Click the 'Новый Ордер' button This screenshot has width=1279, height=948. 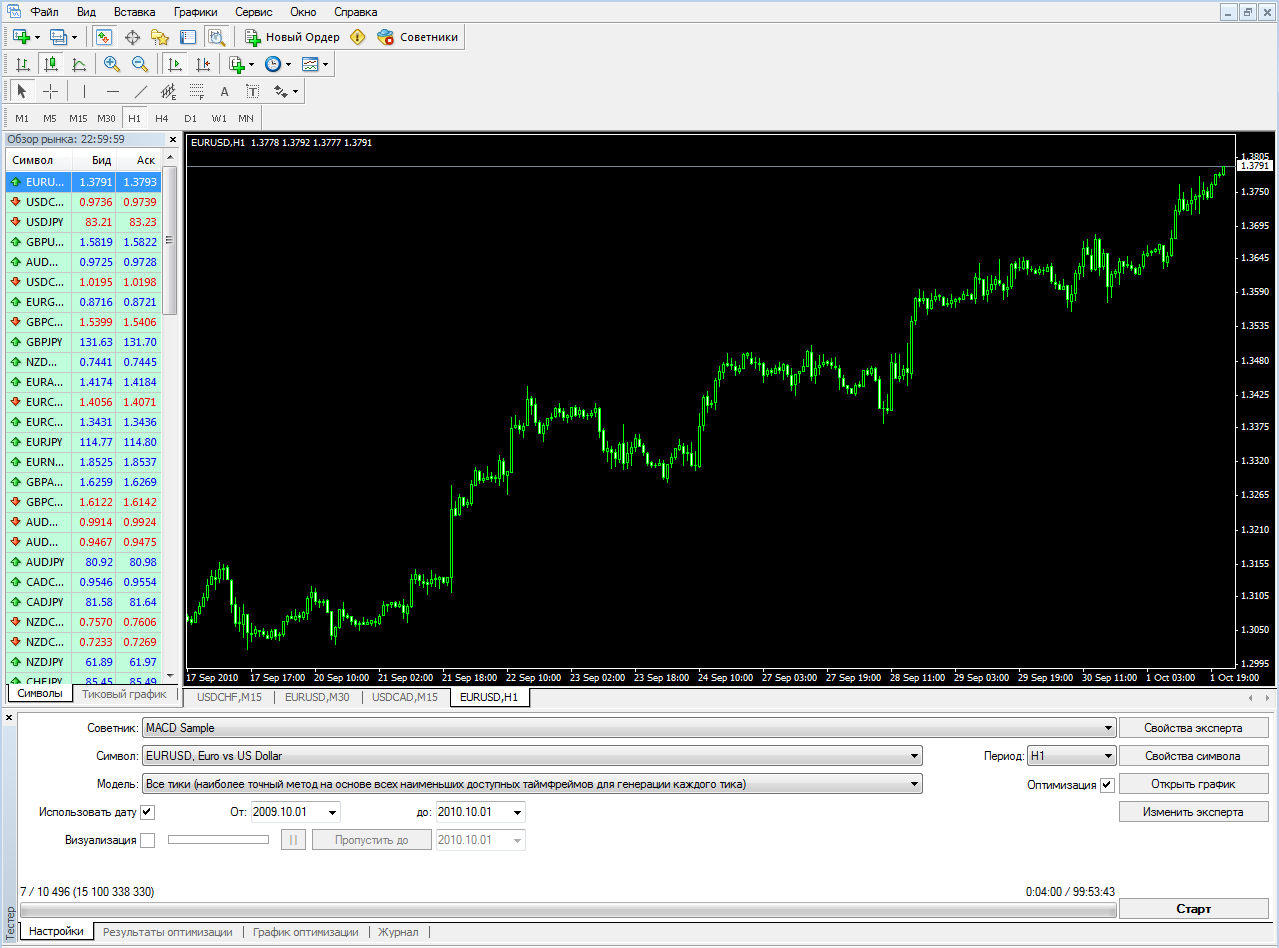(293, 37)
